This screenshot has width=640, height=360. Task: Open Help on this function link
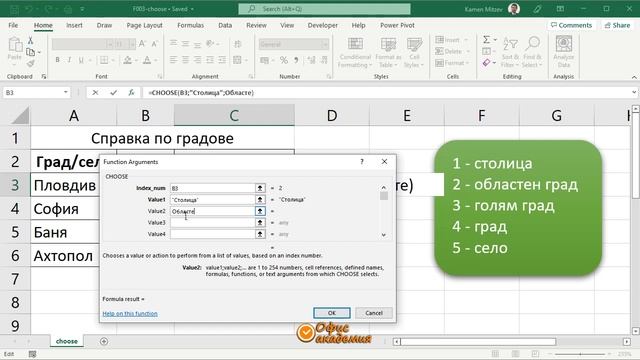pyautogui.click(x=130, y=313)
